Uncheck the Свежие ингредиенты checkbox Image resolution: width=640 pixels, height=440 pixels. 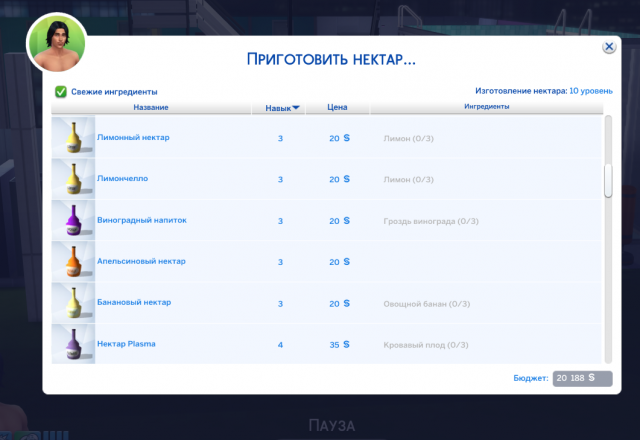[61, 91]
